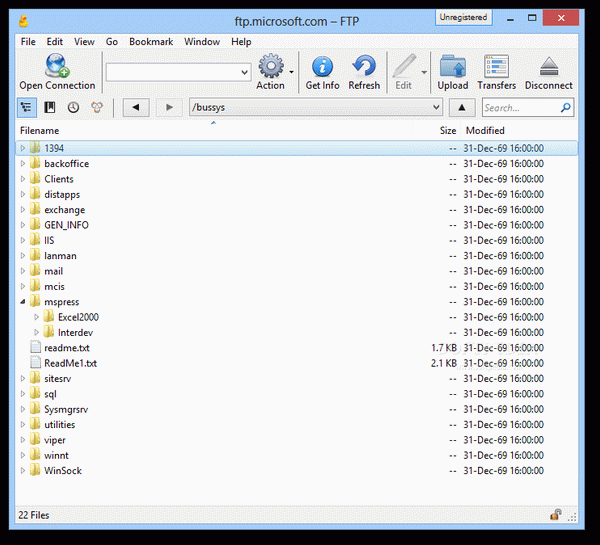
Task: Select the sitesrv folder row
Action: click(297, 378)
